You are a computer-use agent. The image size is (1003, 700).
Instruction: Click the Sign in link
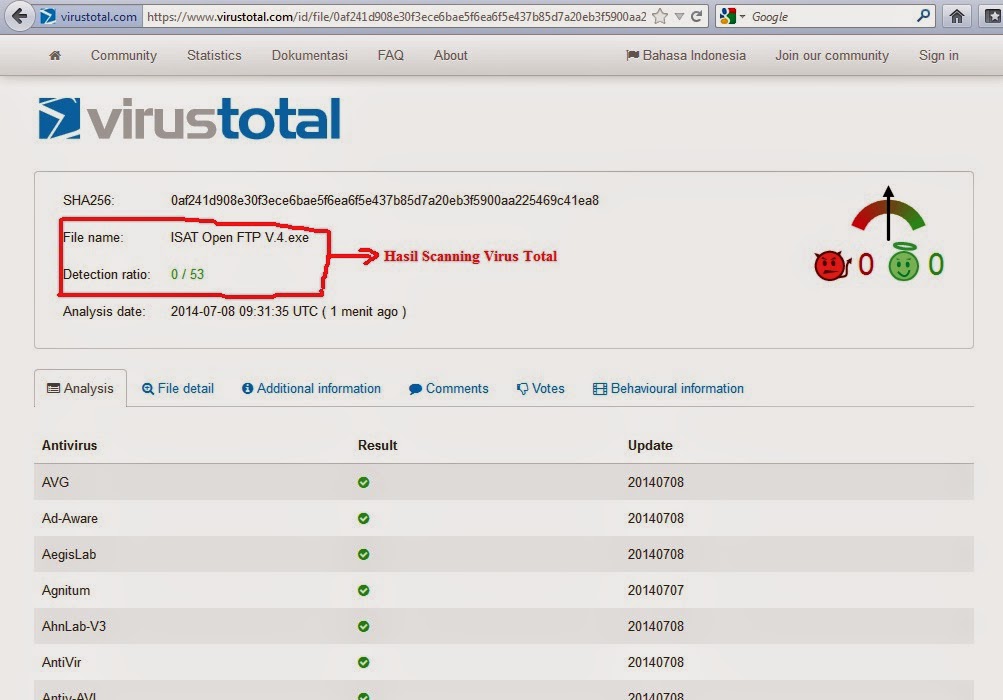[x=938, y=56]
